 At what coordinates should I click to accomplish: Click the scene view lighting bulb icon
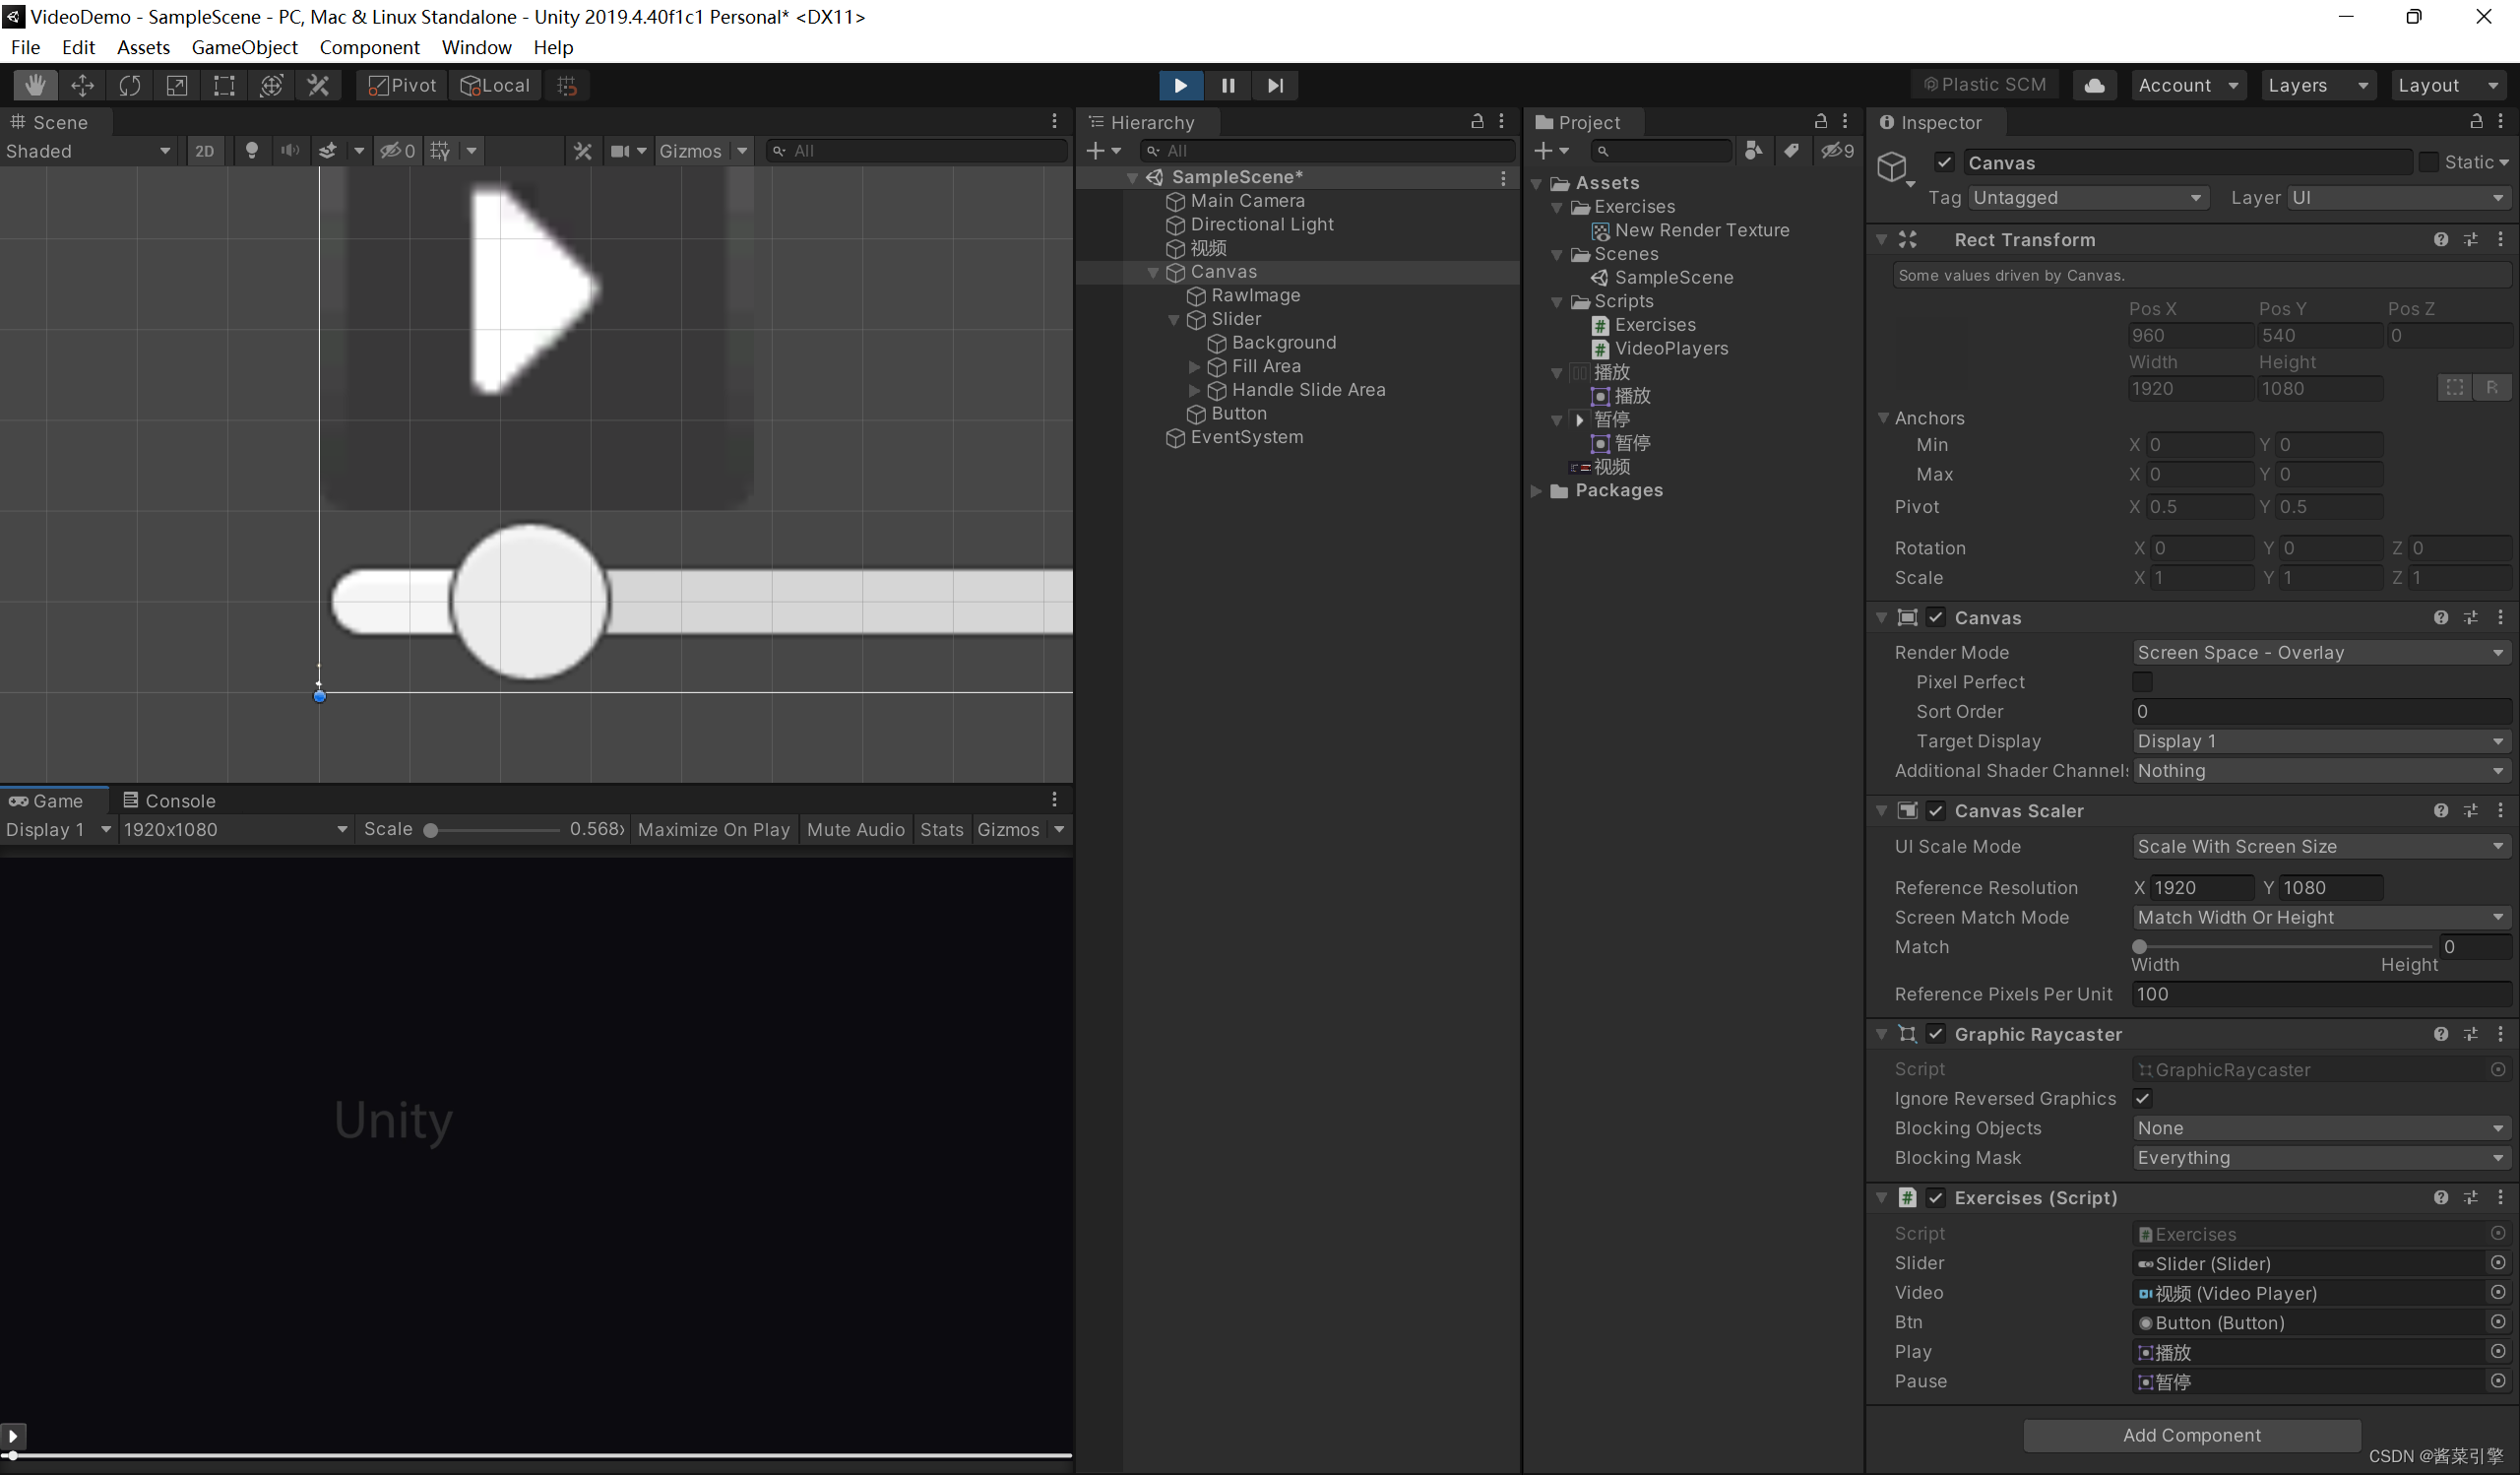(x=251, y=150)
